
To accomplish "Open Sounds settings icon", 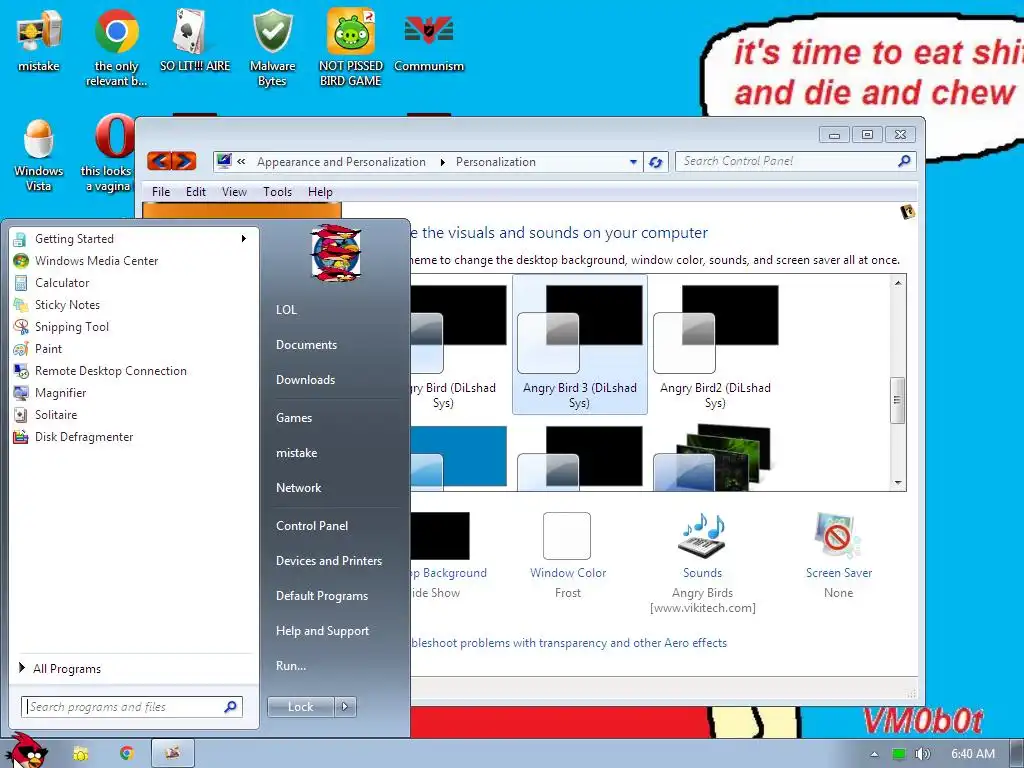I will point(702,537).
